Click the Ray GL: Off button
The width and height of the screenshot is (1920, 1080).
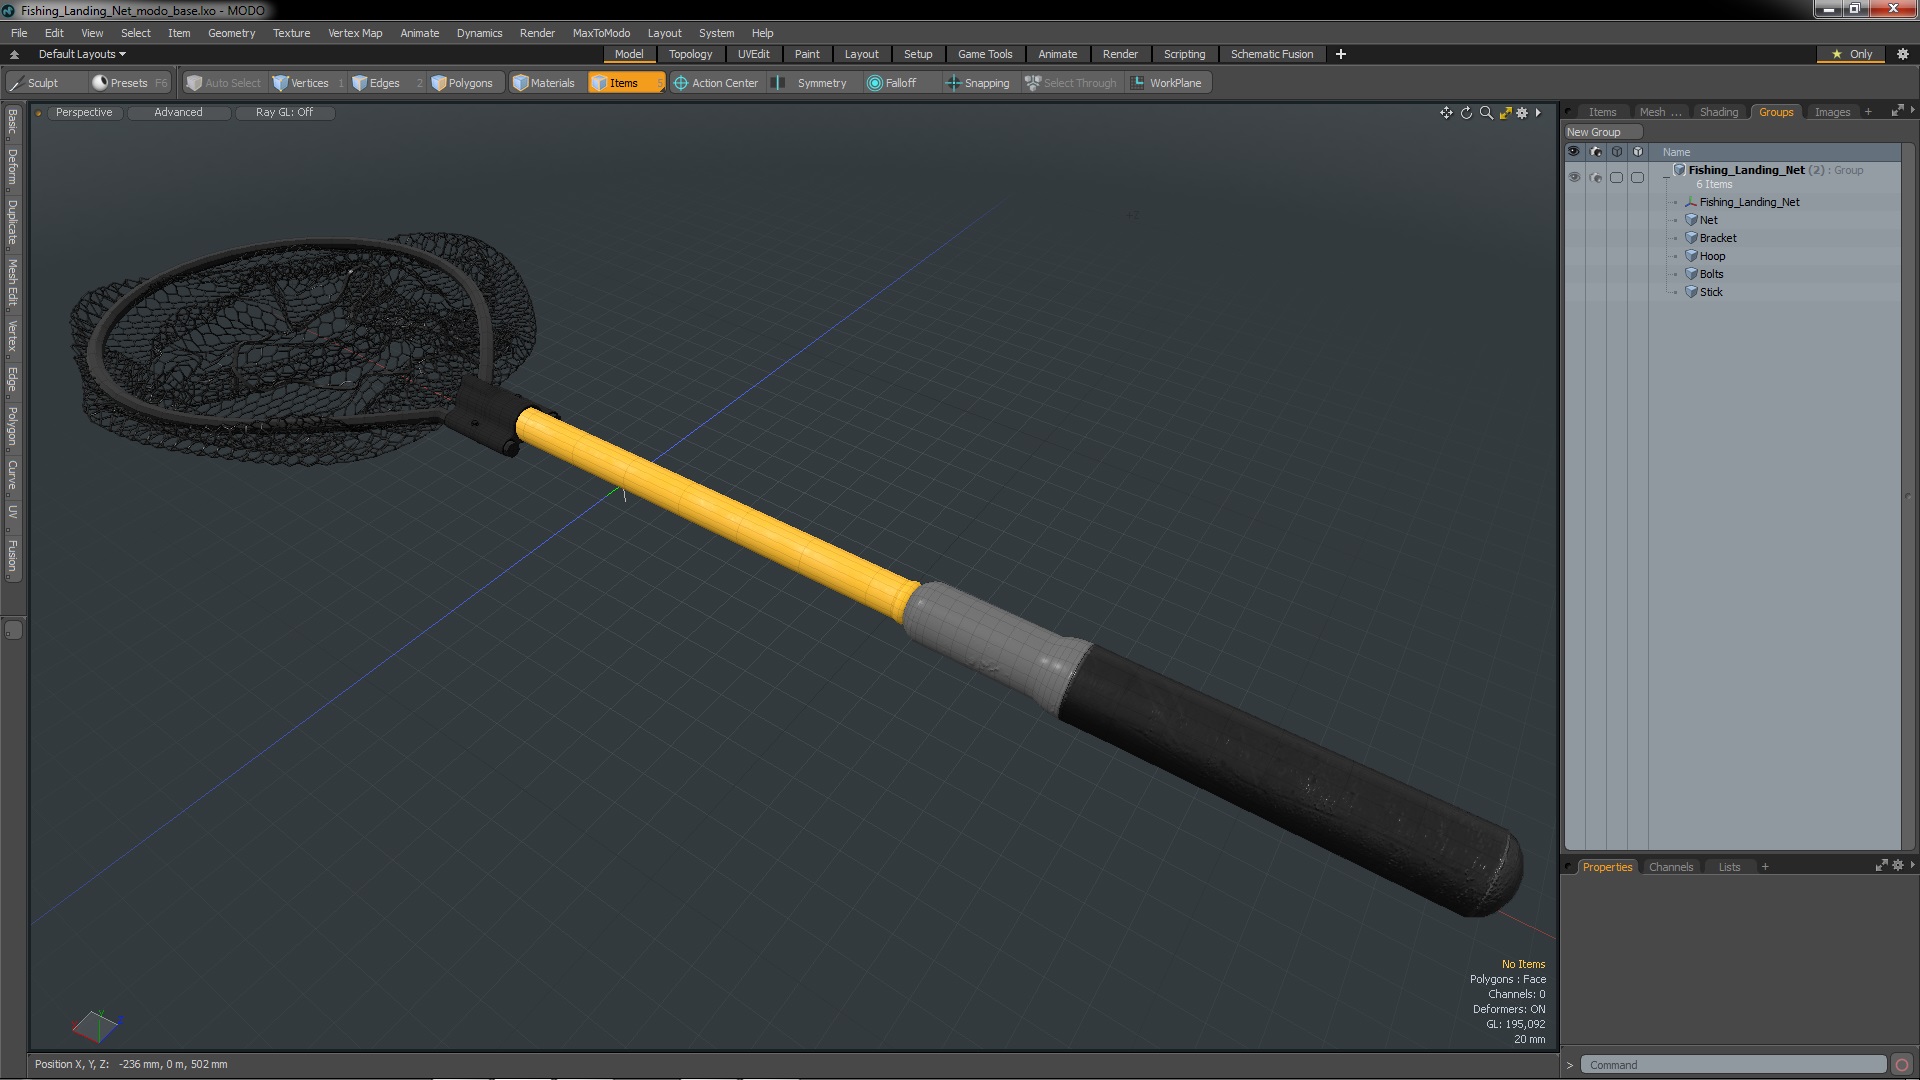click(x=284, y=112)
